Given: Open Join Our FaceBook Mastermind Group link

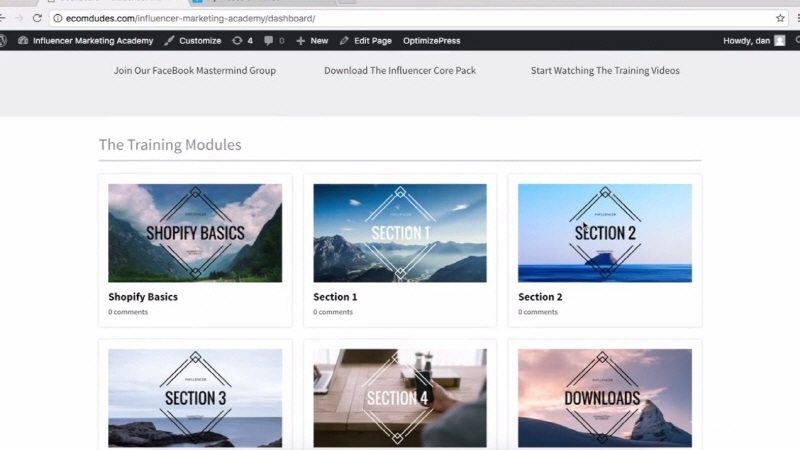Looking at the screenshot, I should 195,70.
